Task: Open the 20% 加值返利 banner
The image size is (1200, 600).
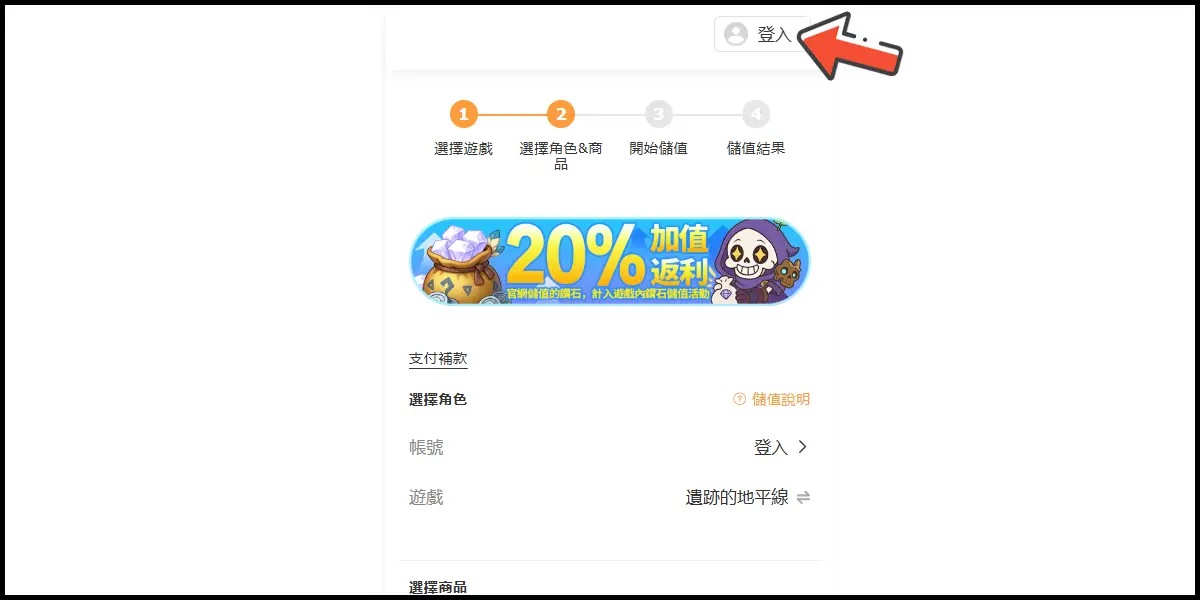Action: pos(610,261)
